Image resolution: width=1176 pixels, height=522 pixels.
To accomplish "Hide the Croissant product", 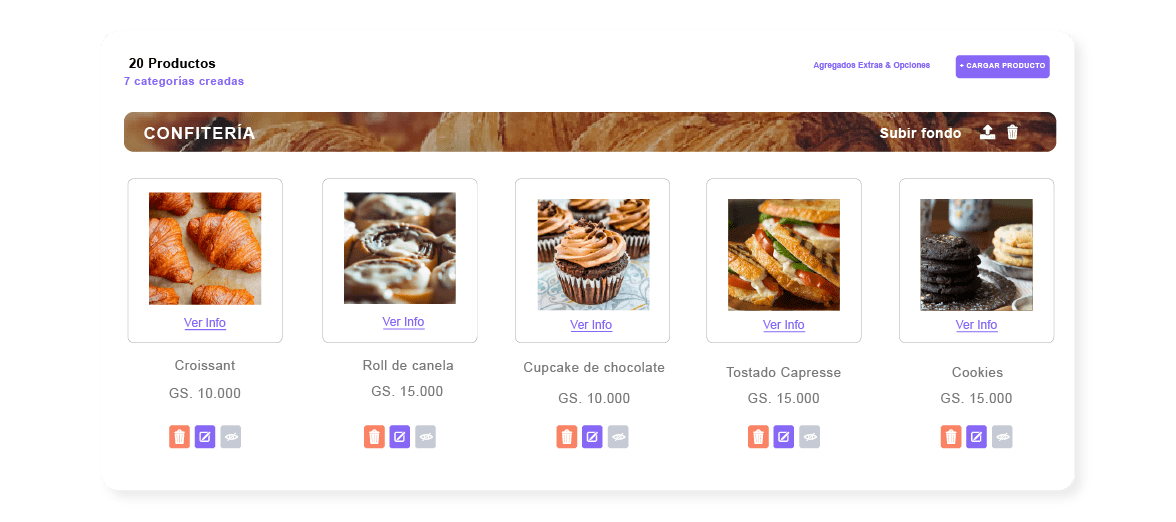I will (231, 437).
